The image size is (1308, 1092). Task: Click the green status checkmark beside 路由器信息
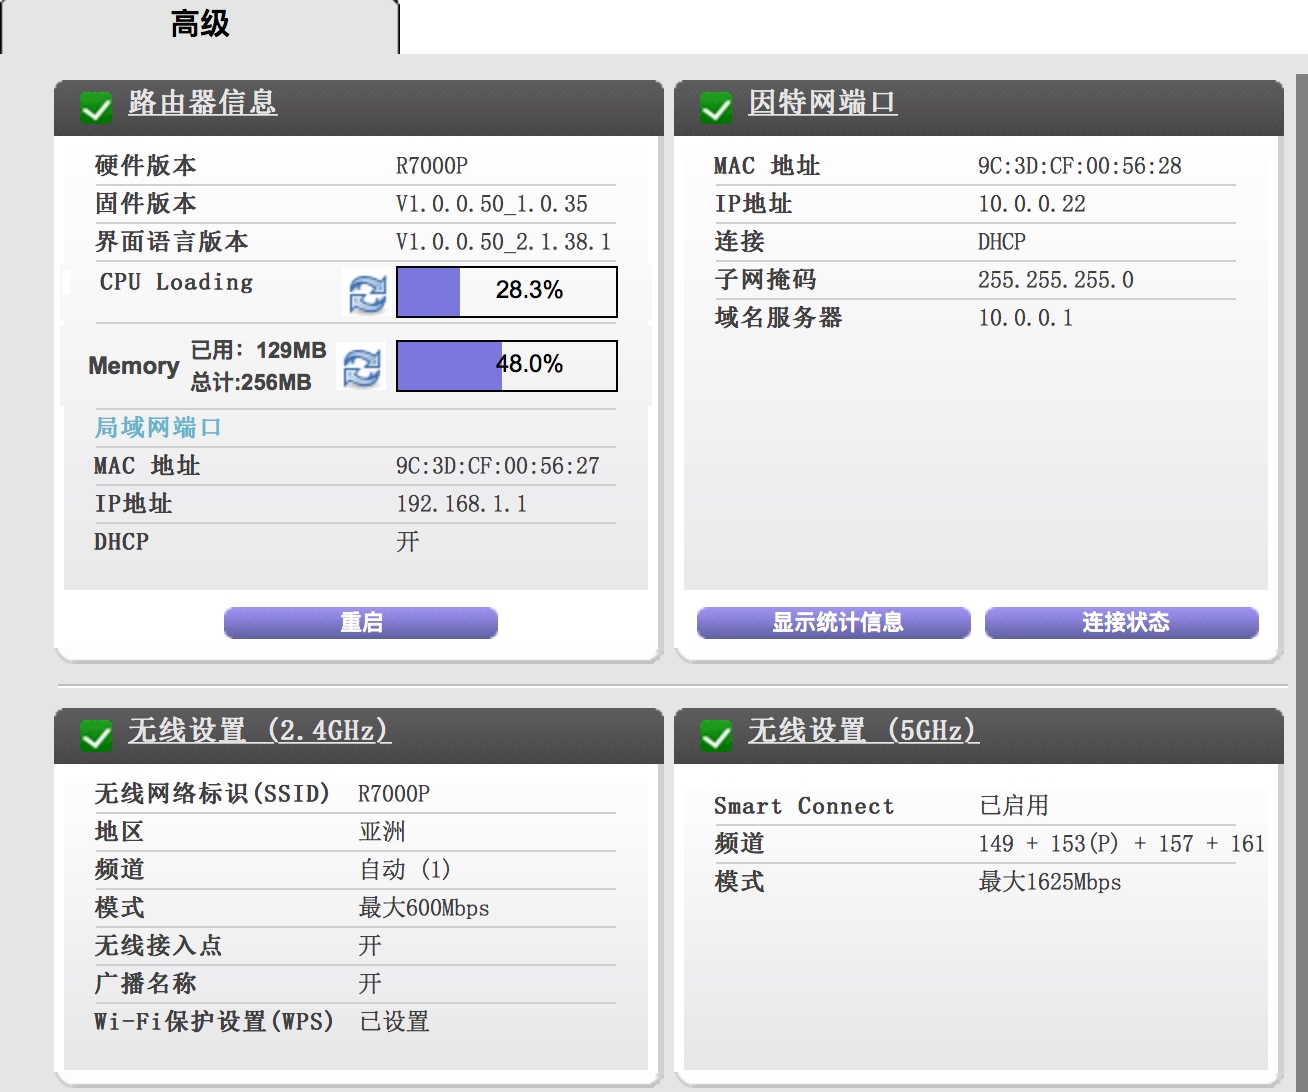pos(96,109)
